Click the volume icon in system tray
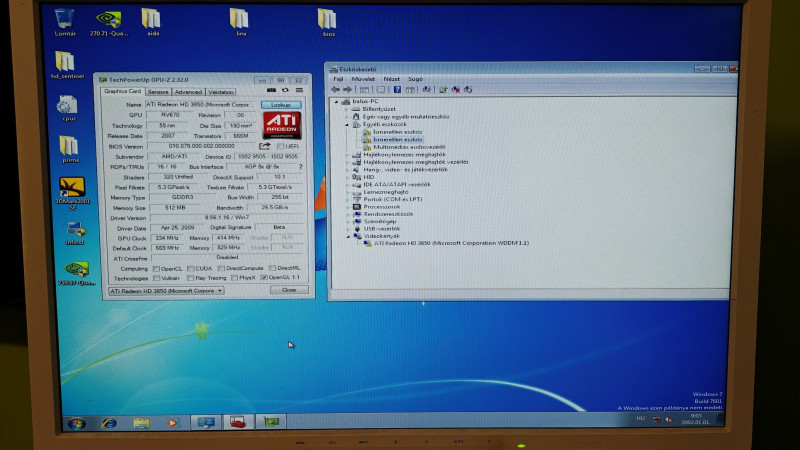This screenshot has height=450, width=800. pyautogui.click(x=668, y=419)
